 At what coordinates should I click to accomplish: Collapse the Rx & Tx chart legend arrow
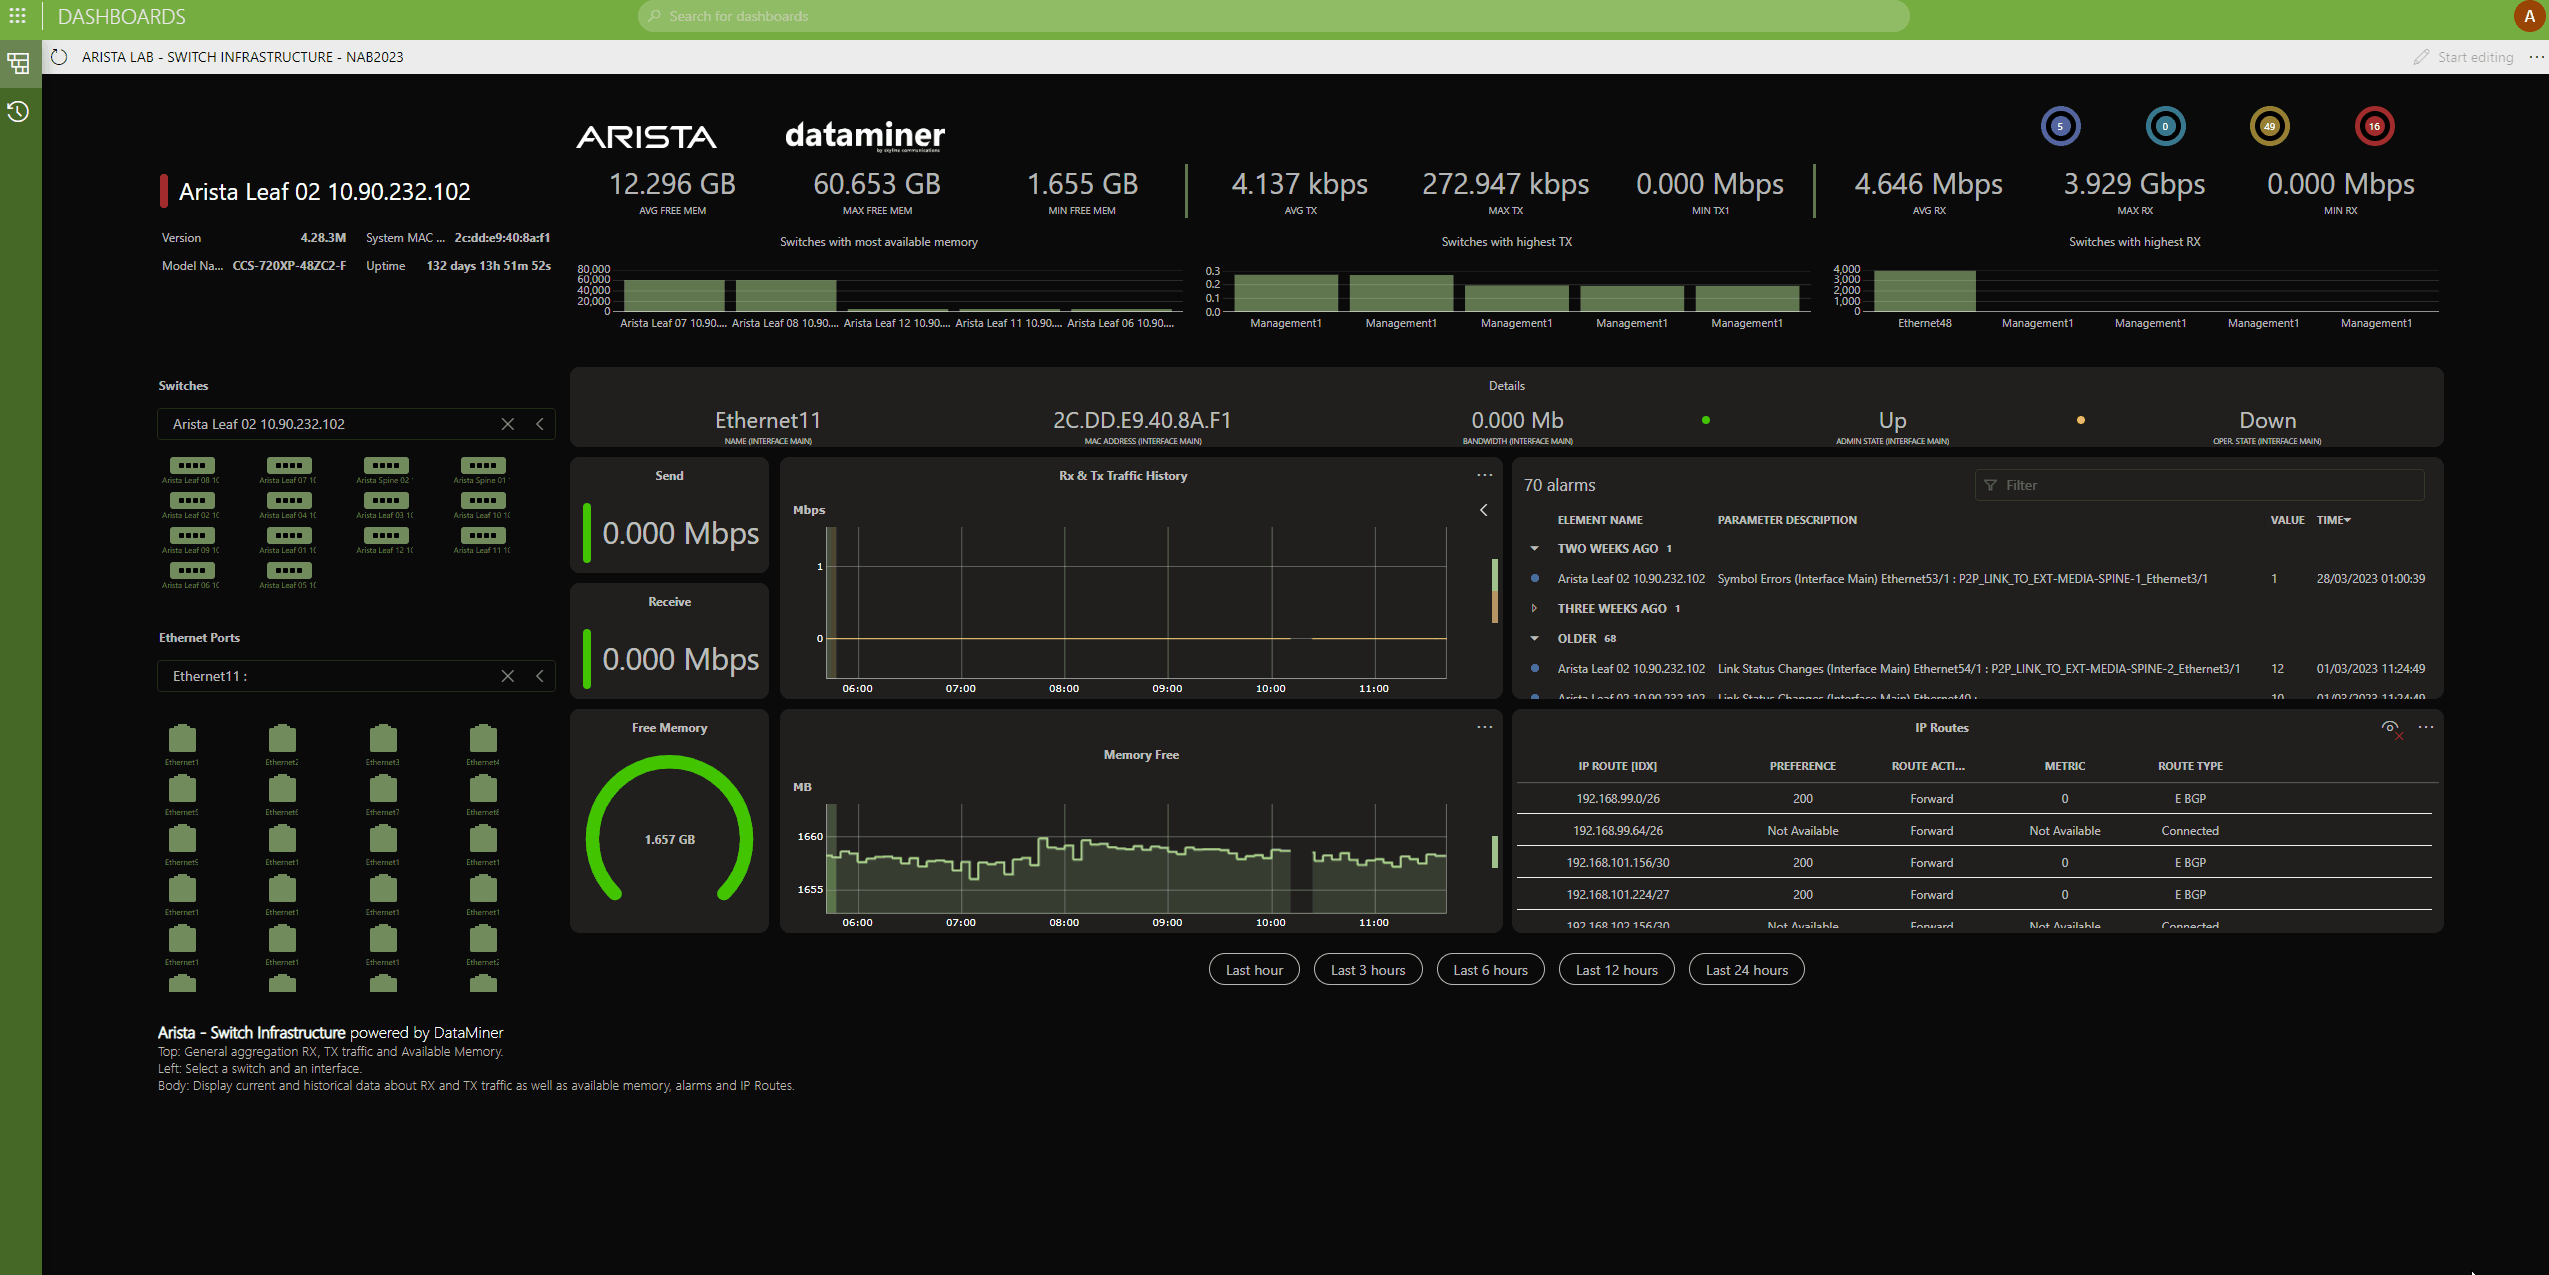[1483, 510]
